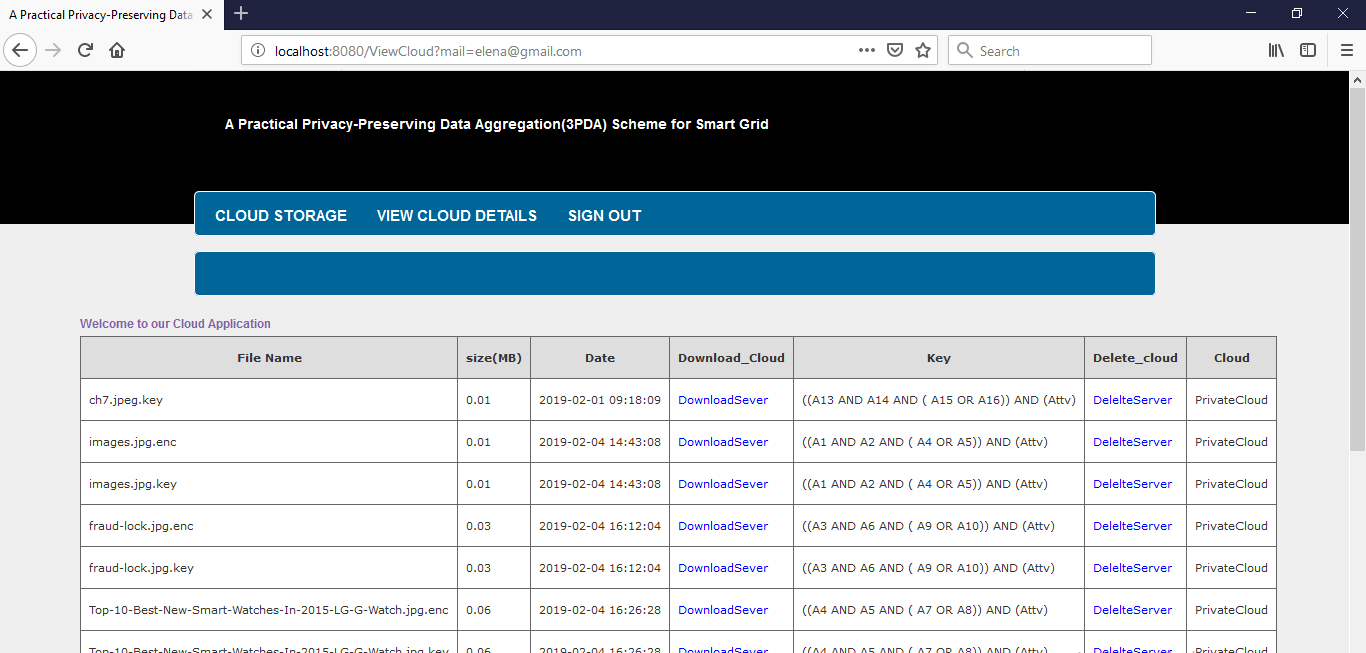
Task: Bookmark this page with the star icon
Action: click(x=923, y=50)
